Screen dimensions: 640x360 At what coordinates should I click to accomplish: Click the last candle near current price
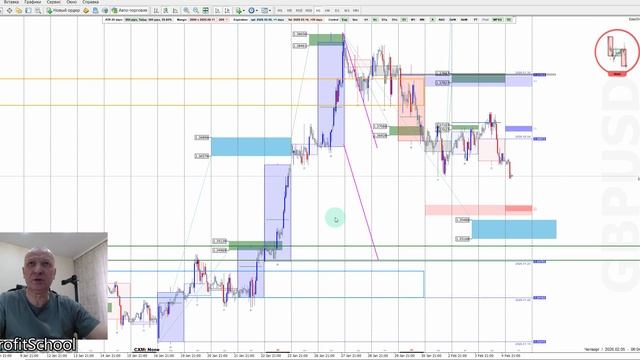pyautogui.click(x=510, y=171)
